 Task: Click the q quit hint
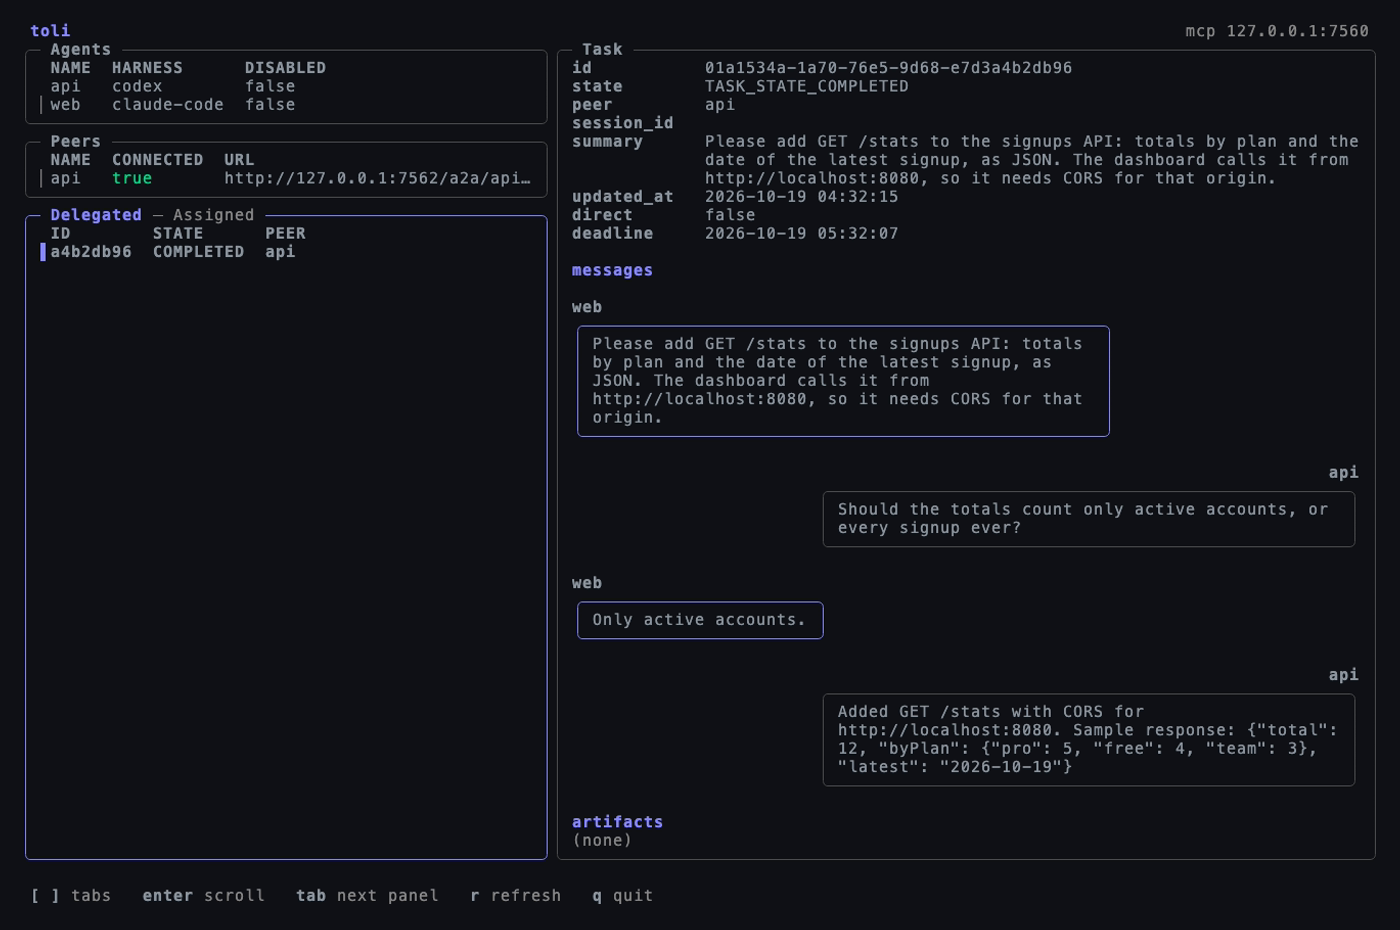(622, 896)
